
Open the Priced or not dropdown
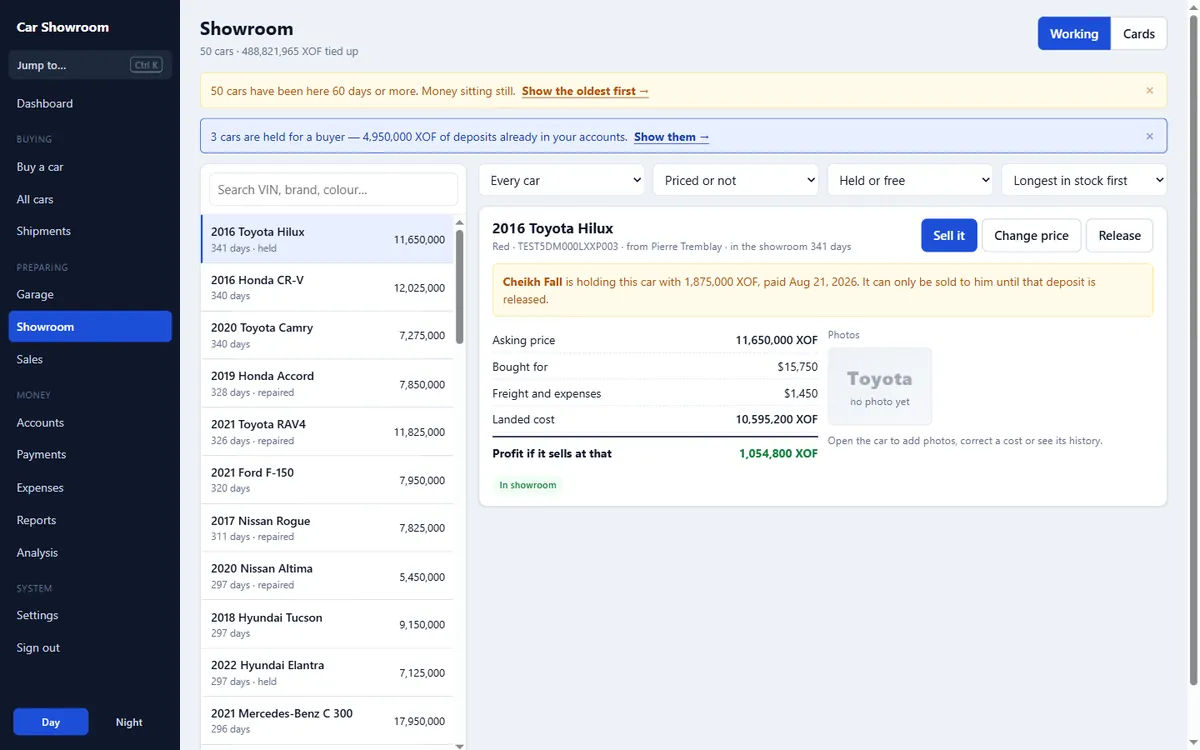tap(736, 180)
